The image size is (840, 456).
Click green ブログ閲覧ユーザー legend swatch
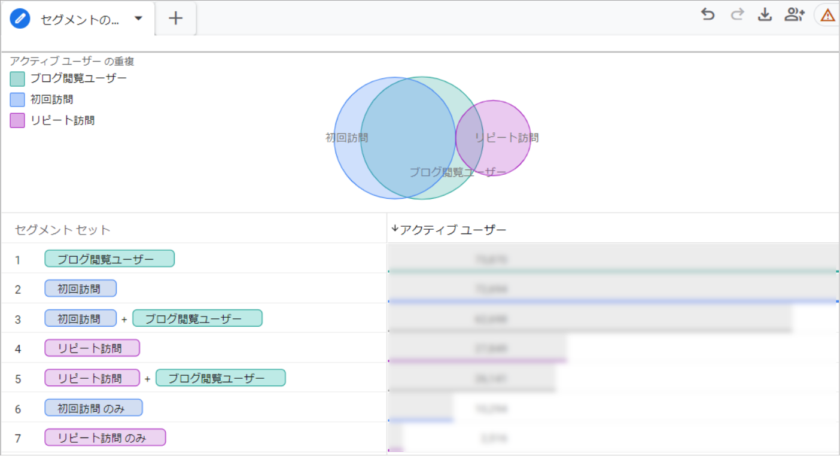pyautogui.click(x=17, y=78)
